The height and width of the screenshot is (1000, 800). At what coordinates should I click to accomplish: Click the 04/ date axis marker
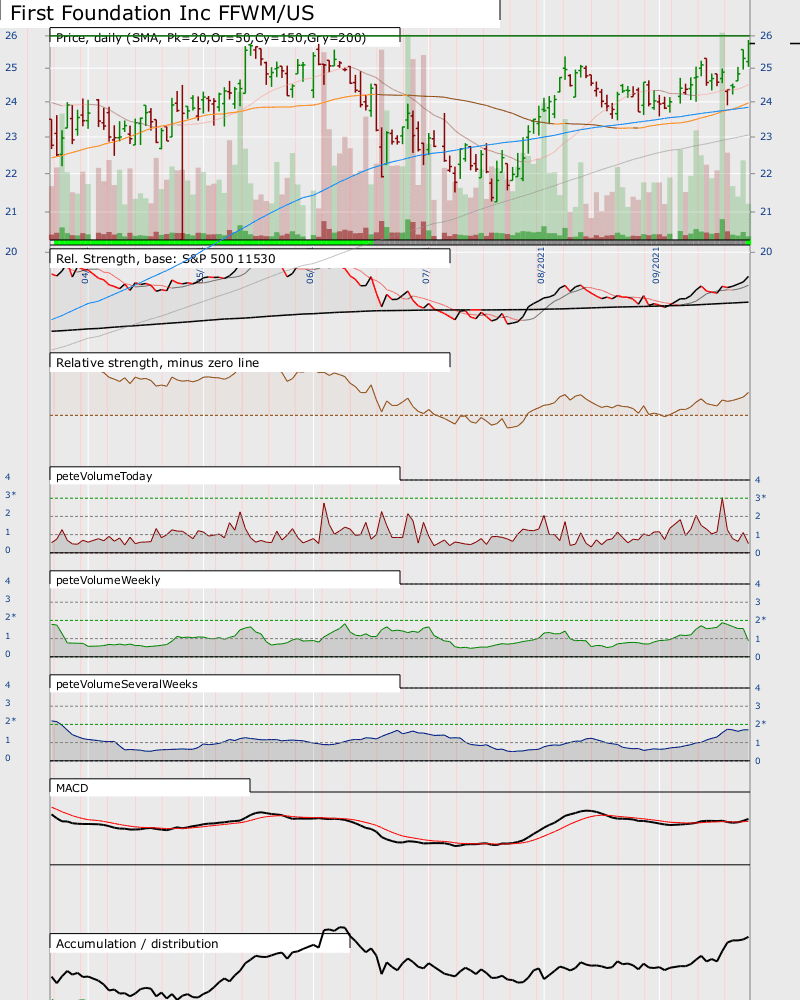85,276
